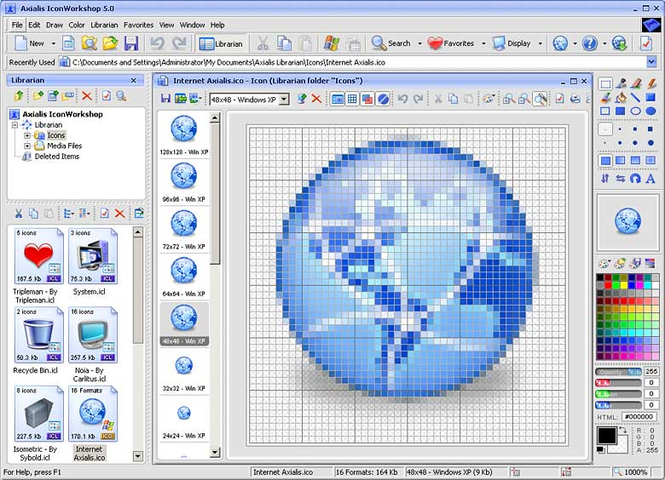Go up one level in Librarian panel
665x480 pixels.
(19, 96)
